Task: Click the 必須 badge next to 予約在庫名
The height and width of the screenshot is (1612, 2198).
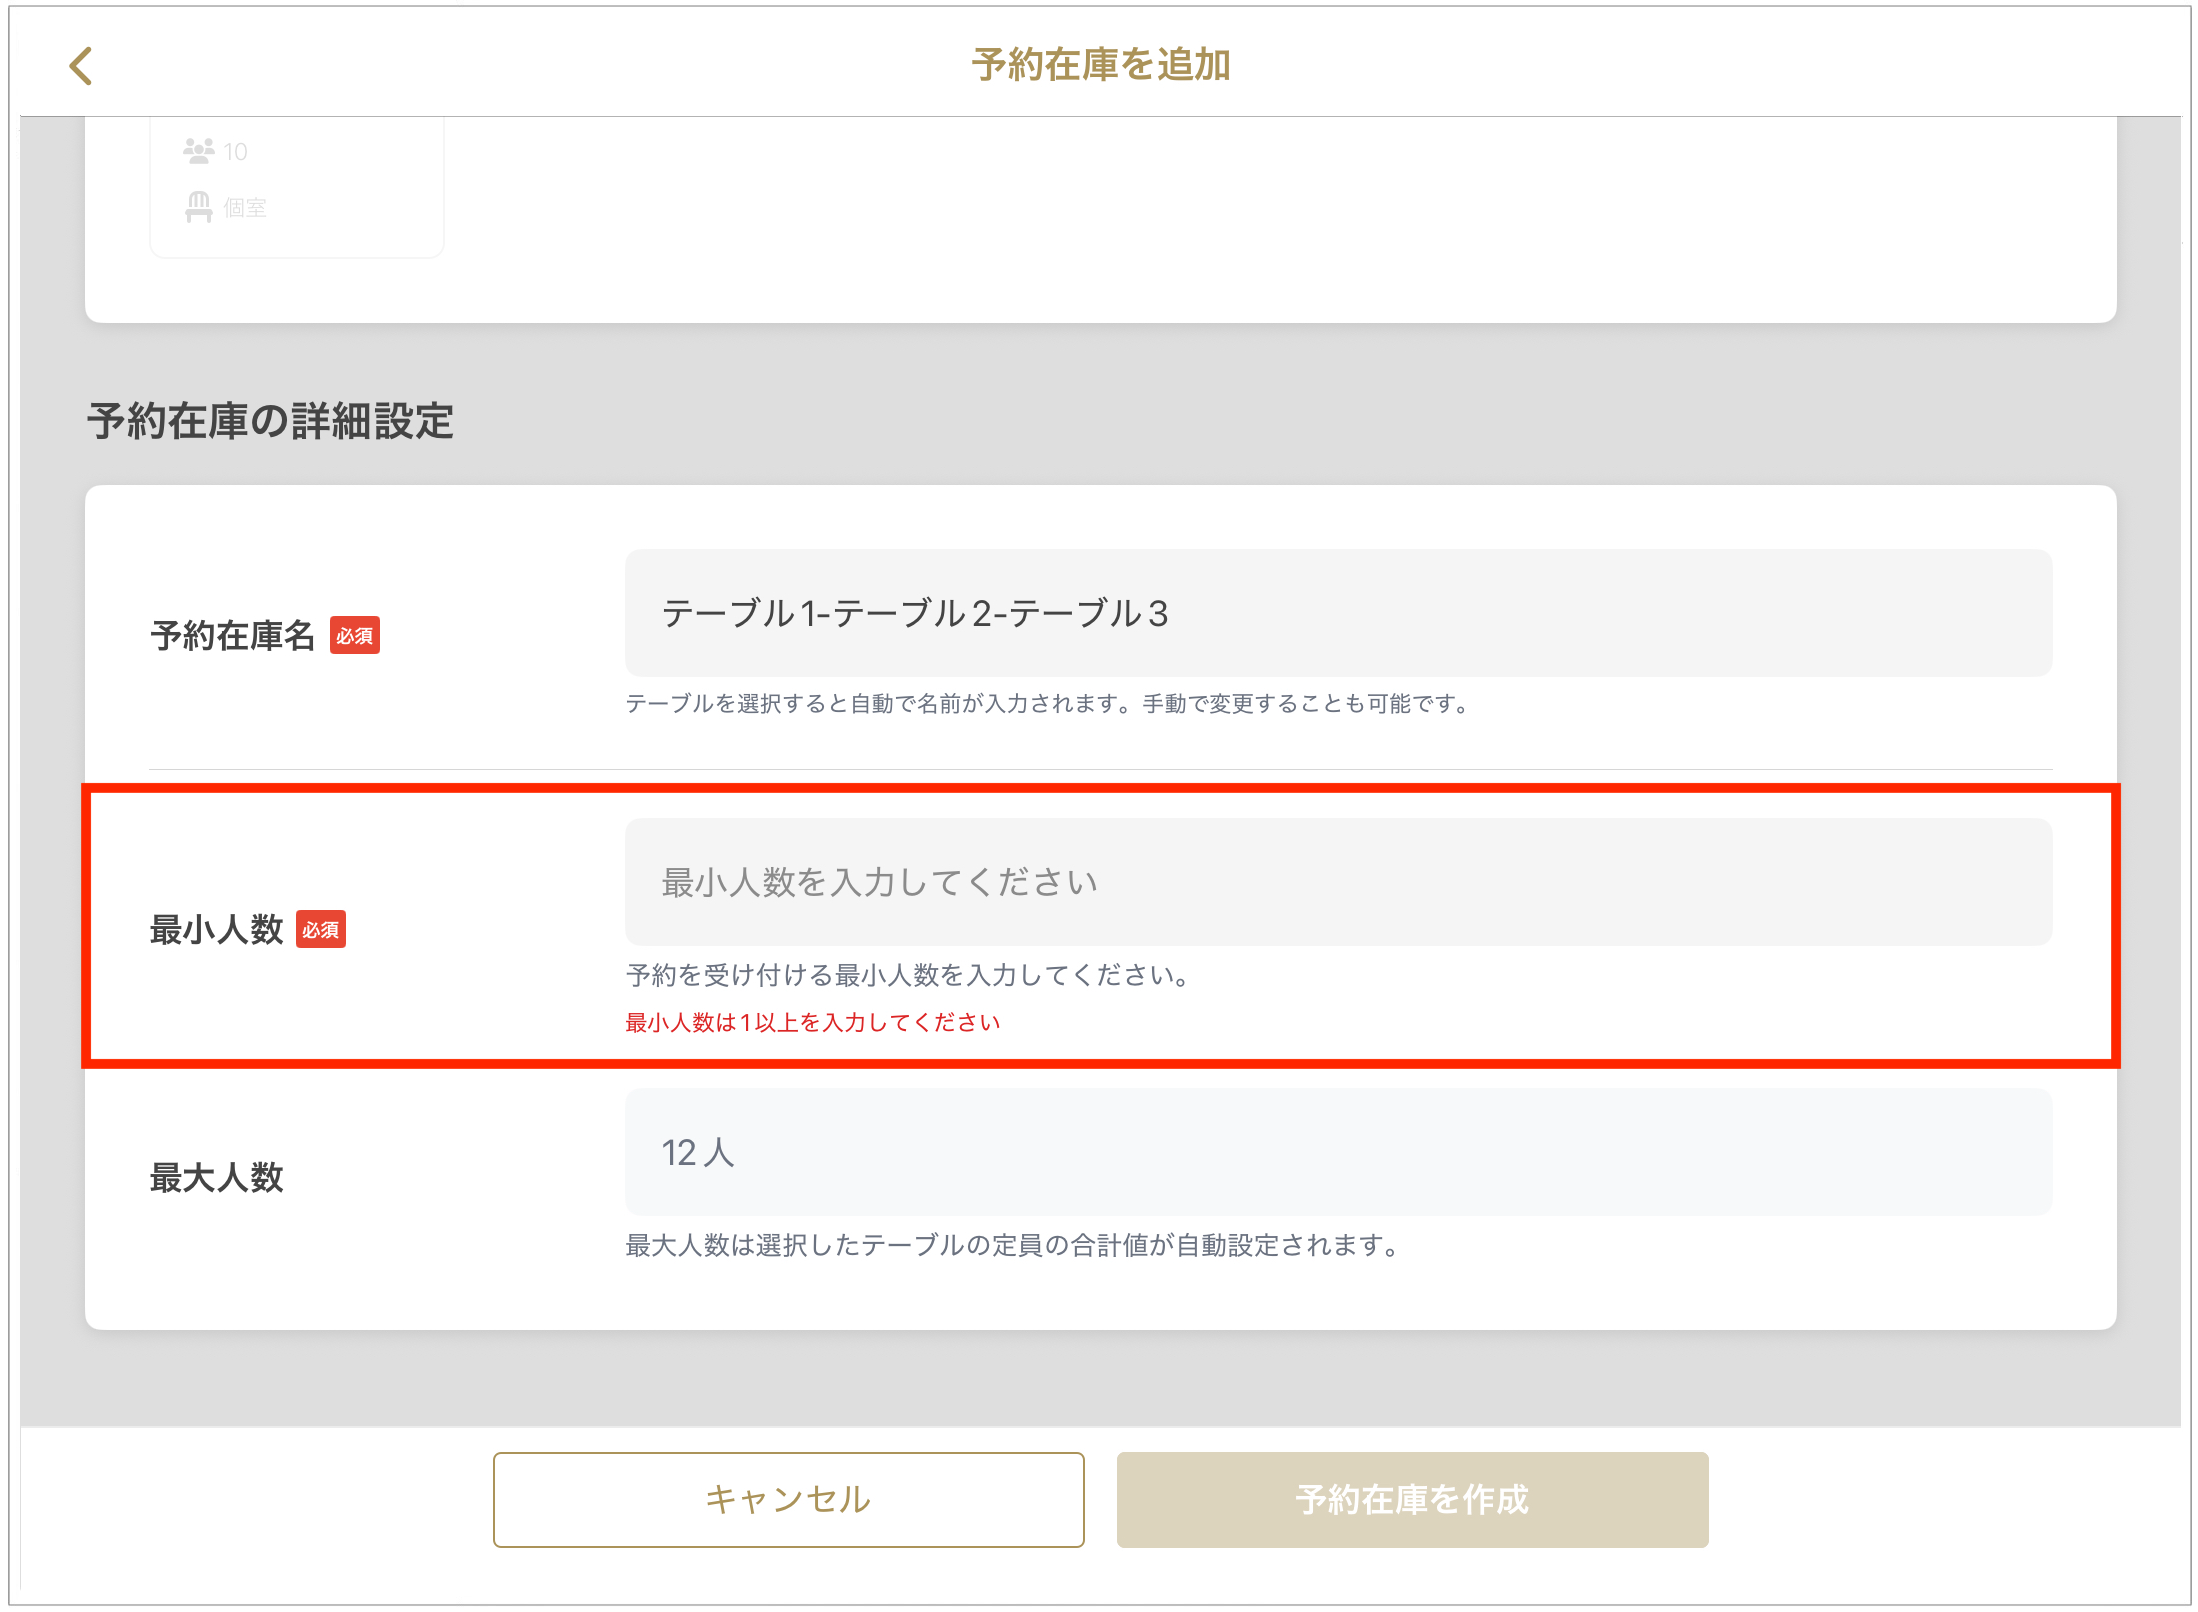Action: (354, 636)
